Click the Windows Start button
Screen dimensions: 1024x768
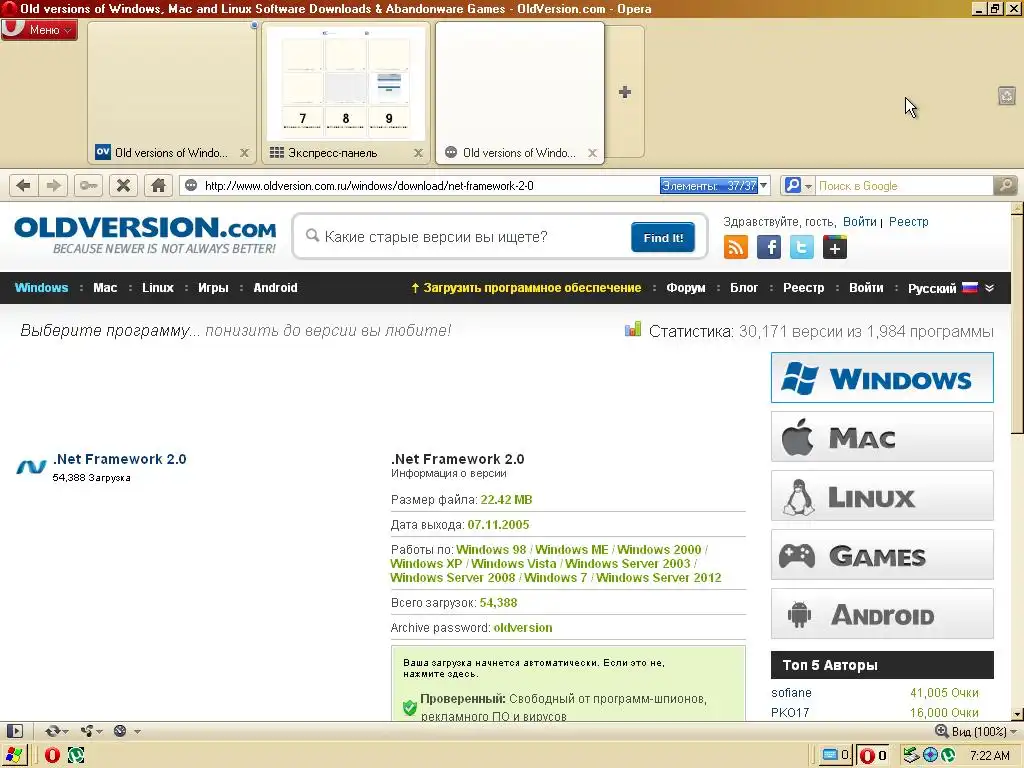[x=12, y=756]
